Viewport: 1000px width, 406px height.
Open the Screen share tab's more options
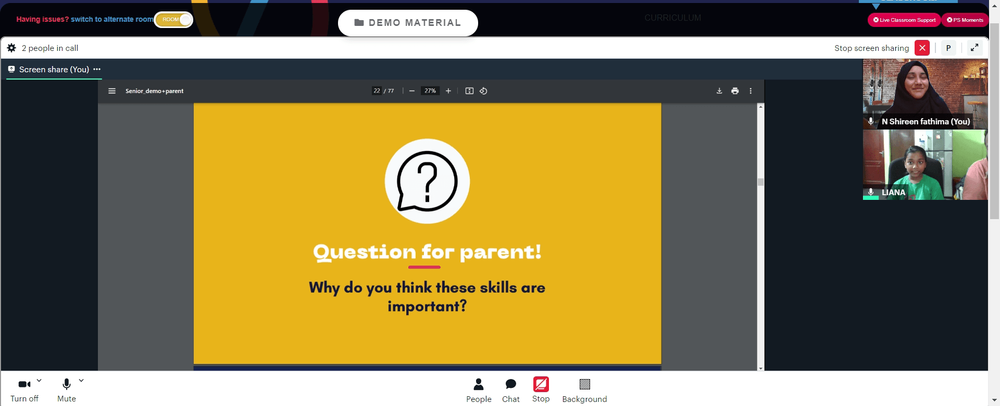(x=97, y=69)
